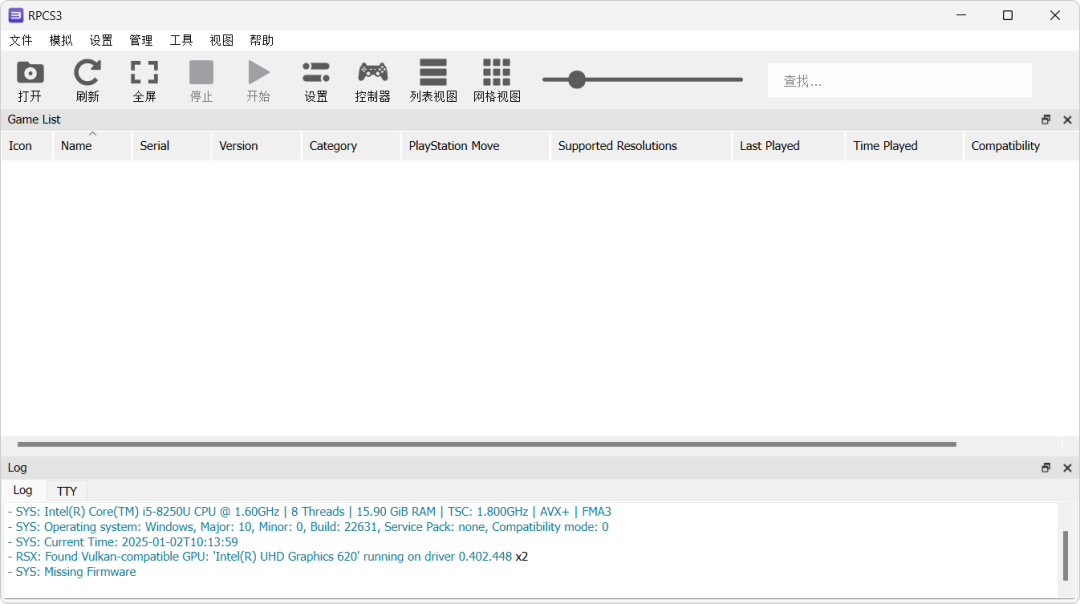Viewport: 1080px width, 604px height.
Task: Sort by the Version column header
Action: (256, 146)
